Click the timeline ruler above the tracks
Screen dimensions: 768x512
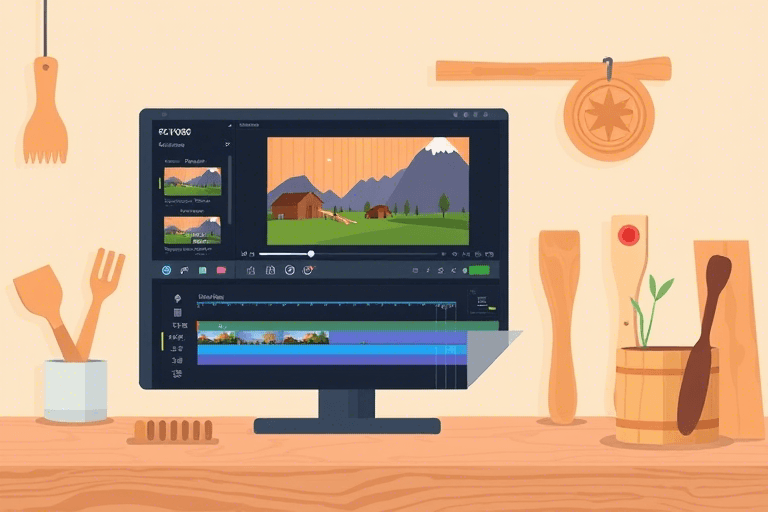coord(330,305)
